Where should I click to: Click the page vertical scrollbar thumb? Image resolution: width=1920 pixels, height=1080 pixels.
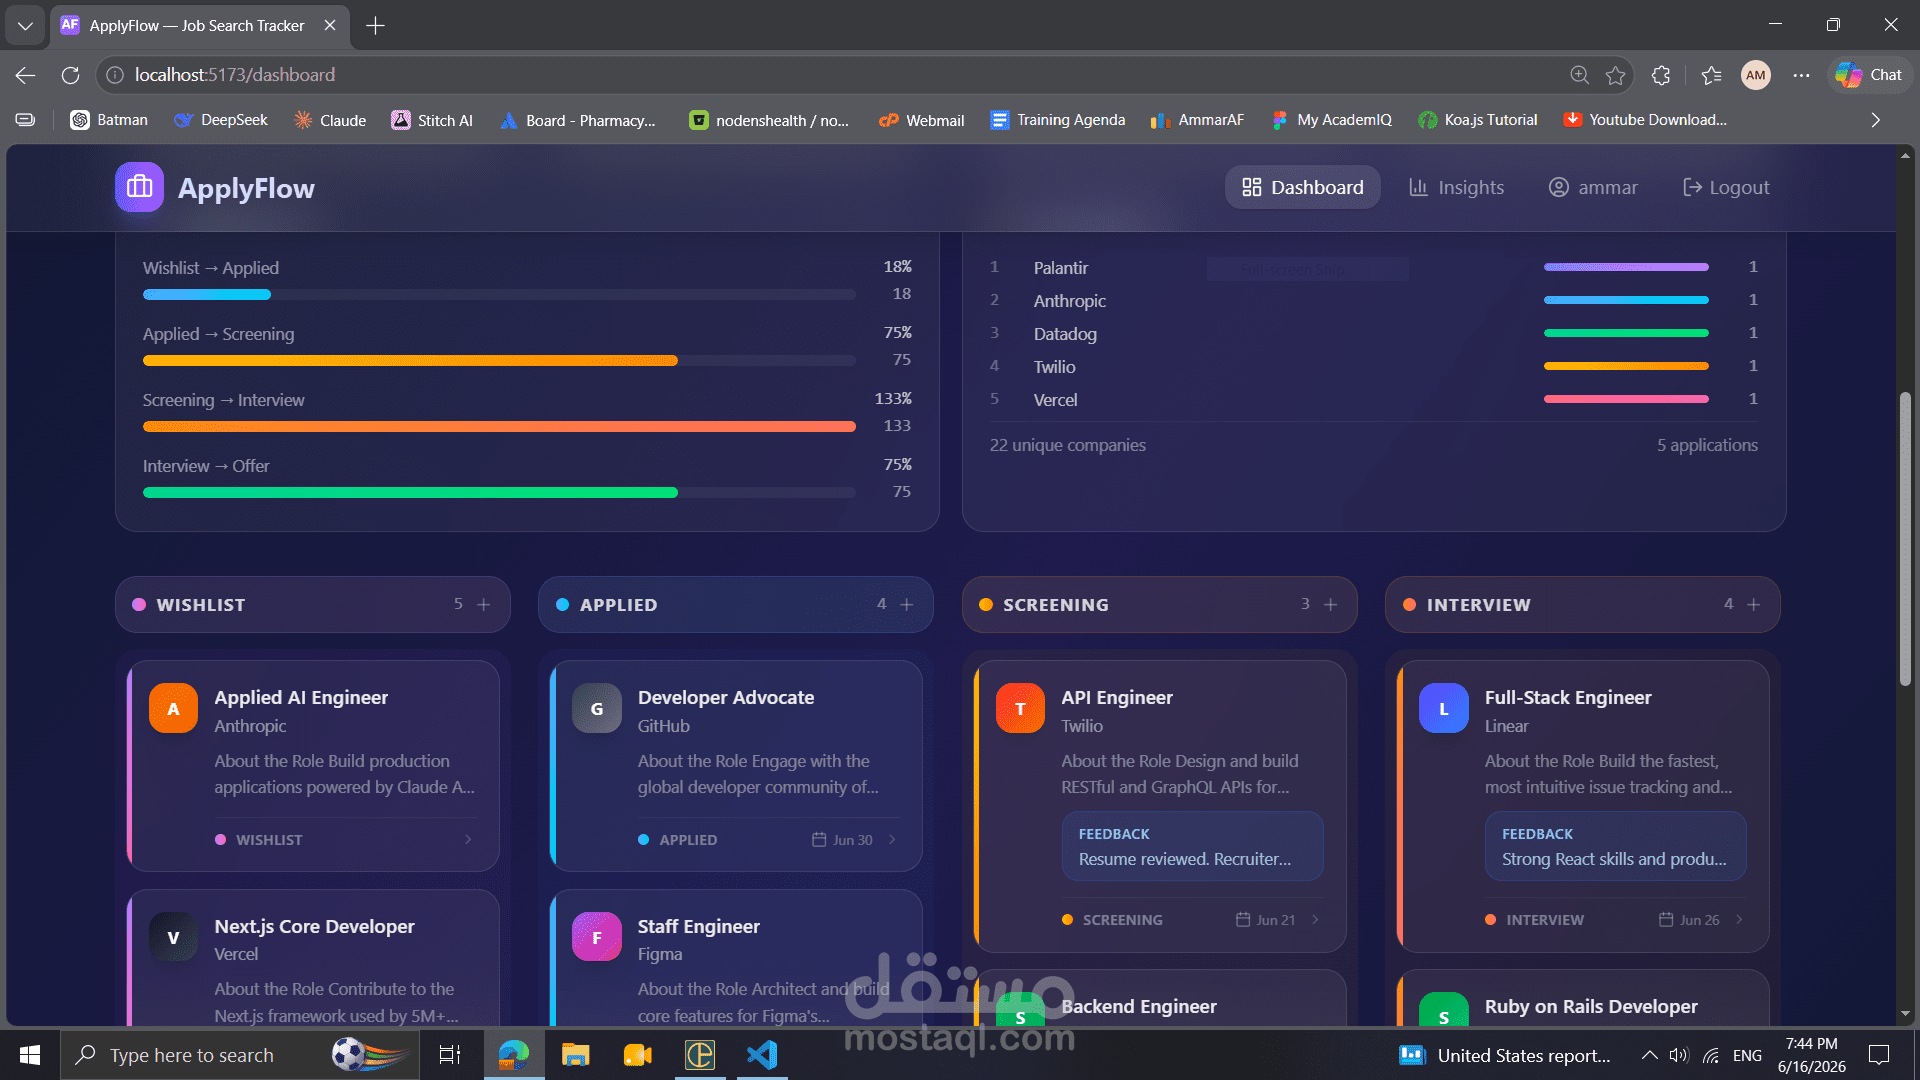tap(1905, 540)
